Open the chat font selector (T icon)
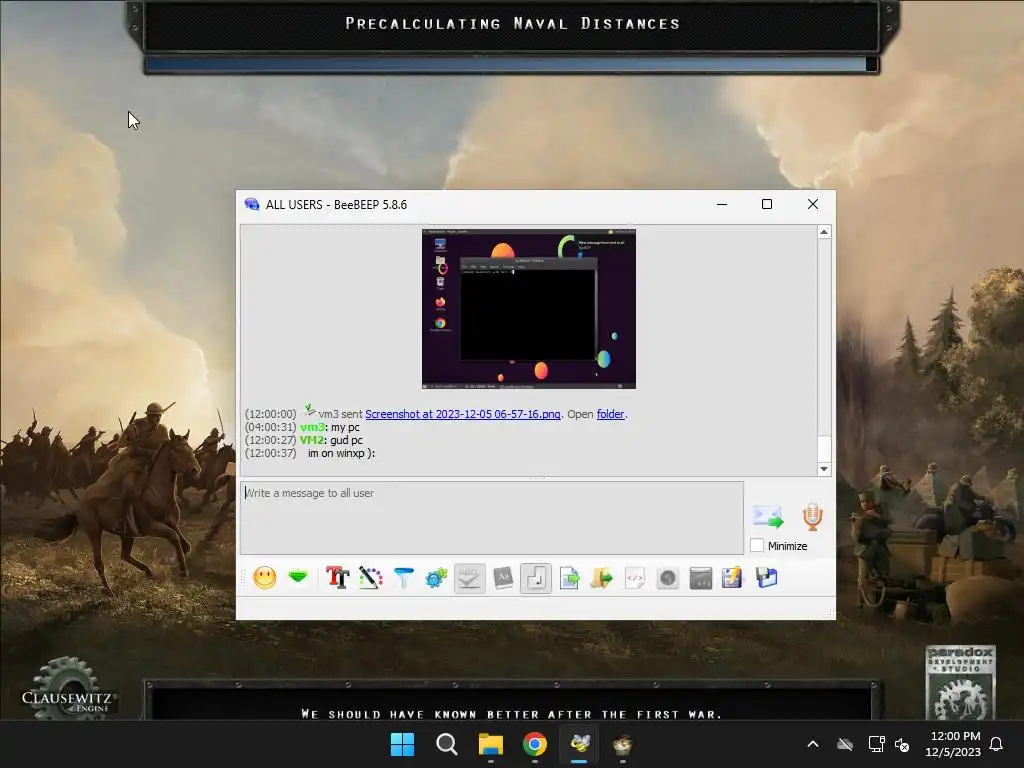 tap(338, 578)
